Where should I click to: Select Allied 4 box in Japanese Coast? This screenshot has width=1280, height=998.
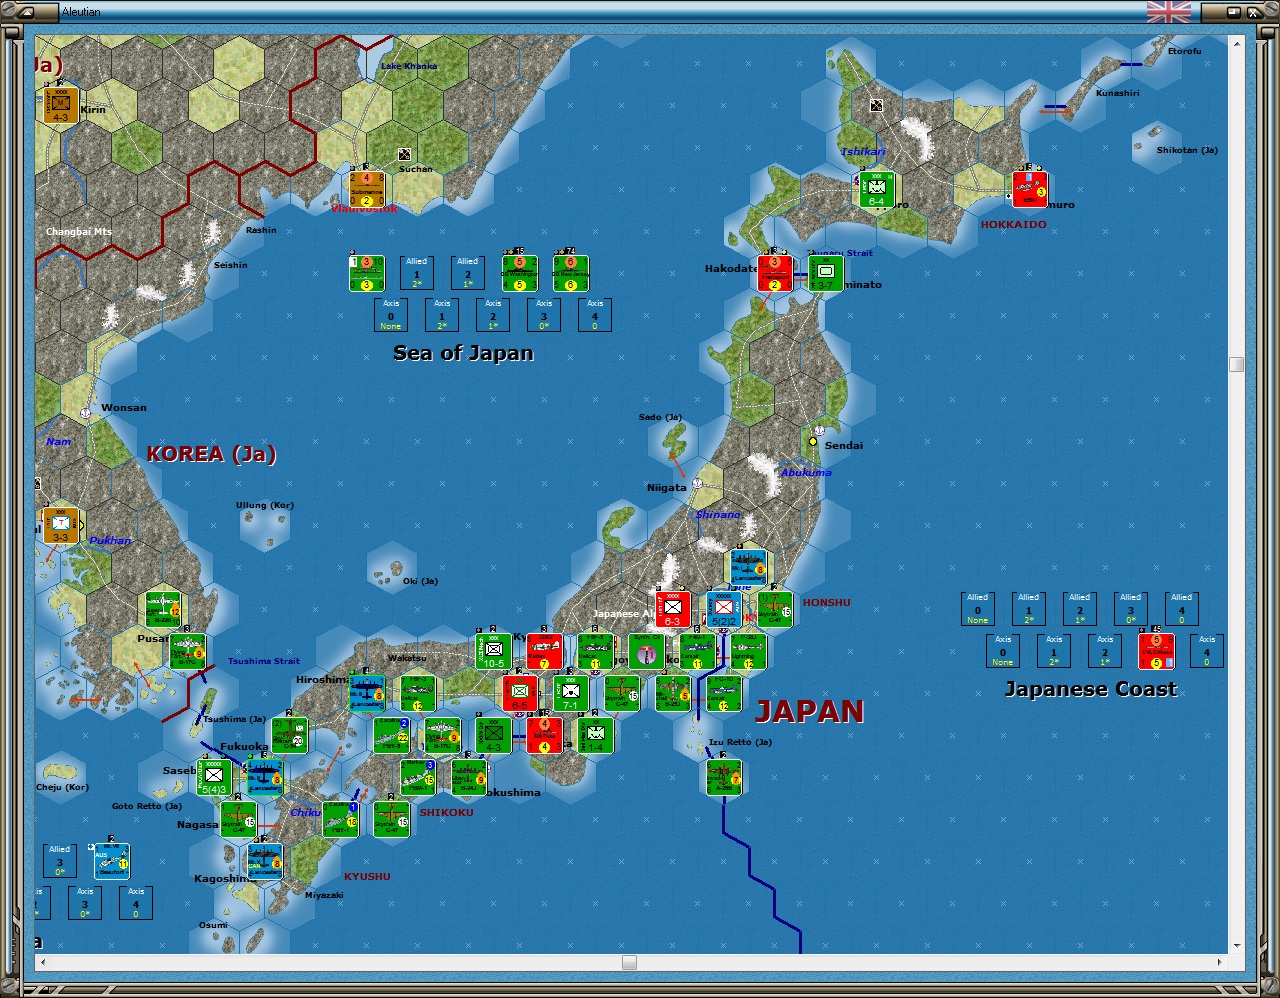click(1182, 609)
